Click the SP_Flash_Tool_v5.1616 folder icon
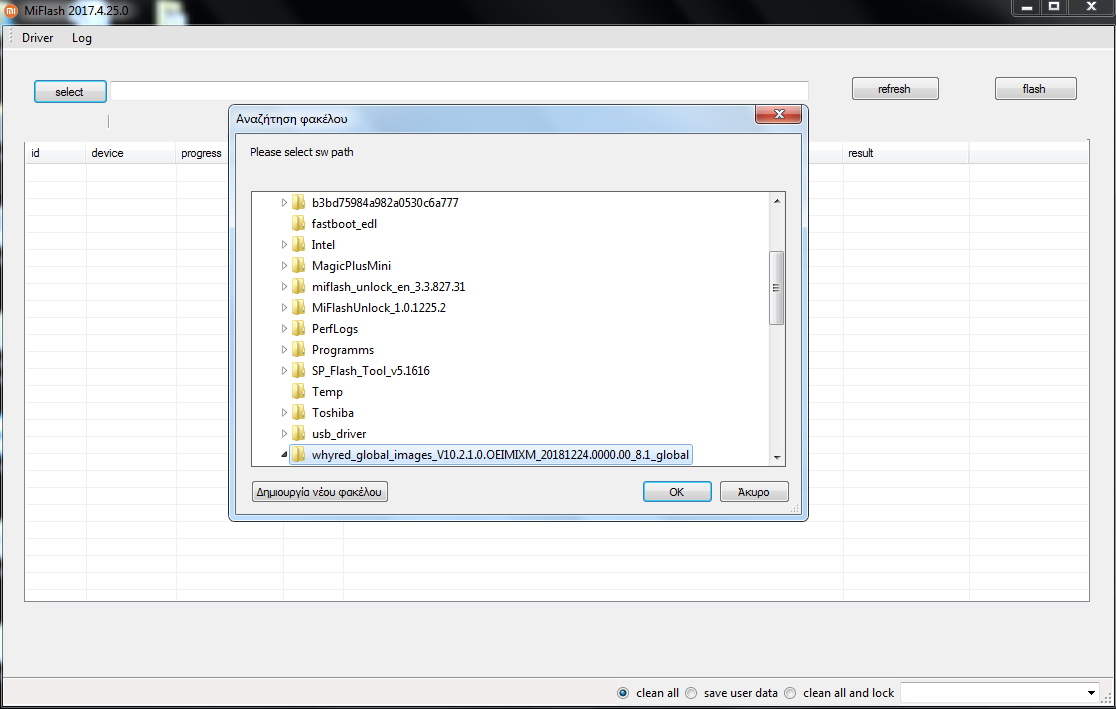 [299, 370]
